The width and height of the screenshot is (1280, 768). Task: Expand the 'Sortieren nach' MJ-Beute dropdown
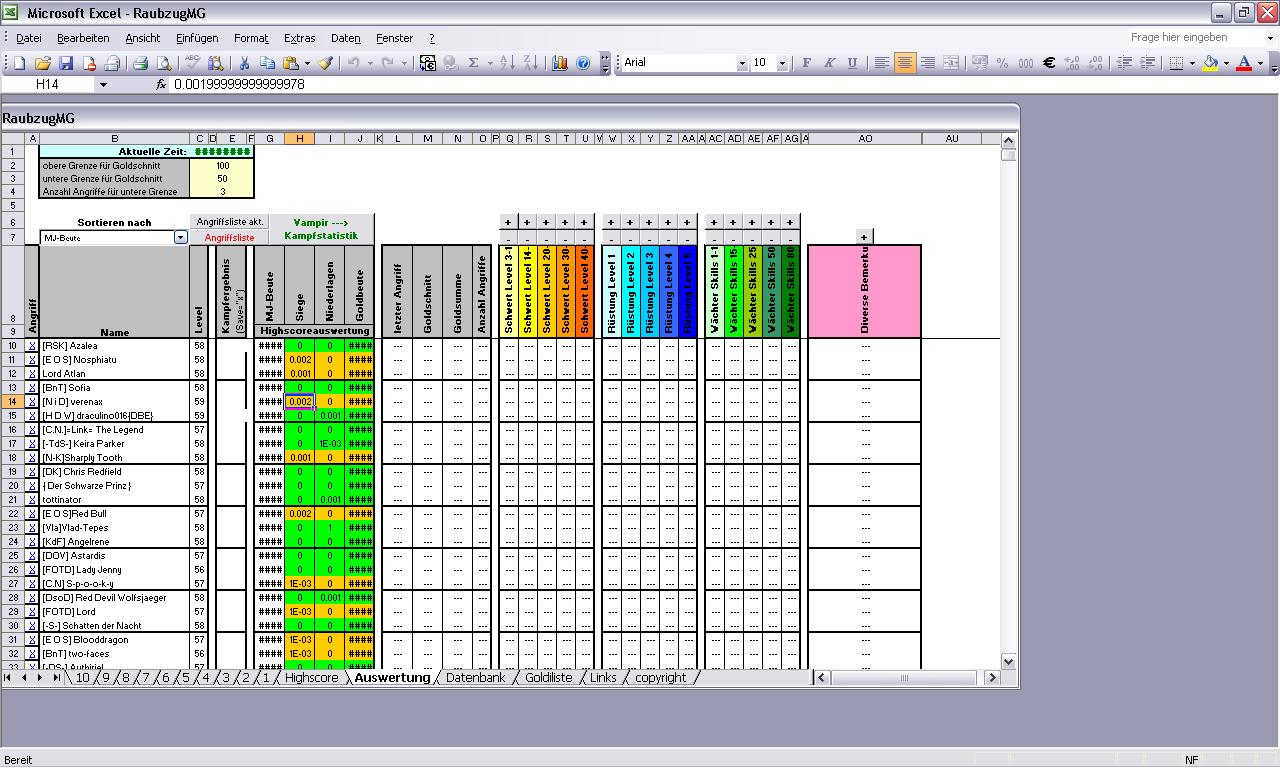(x=180, y=238)
